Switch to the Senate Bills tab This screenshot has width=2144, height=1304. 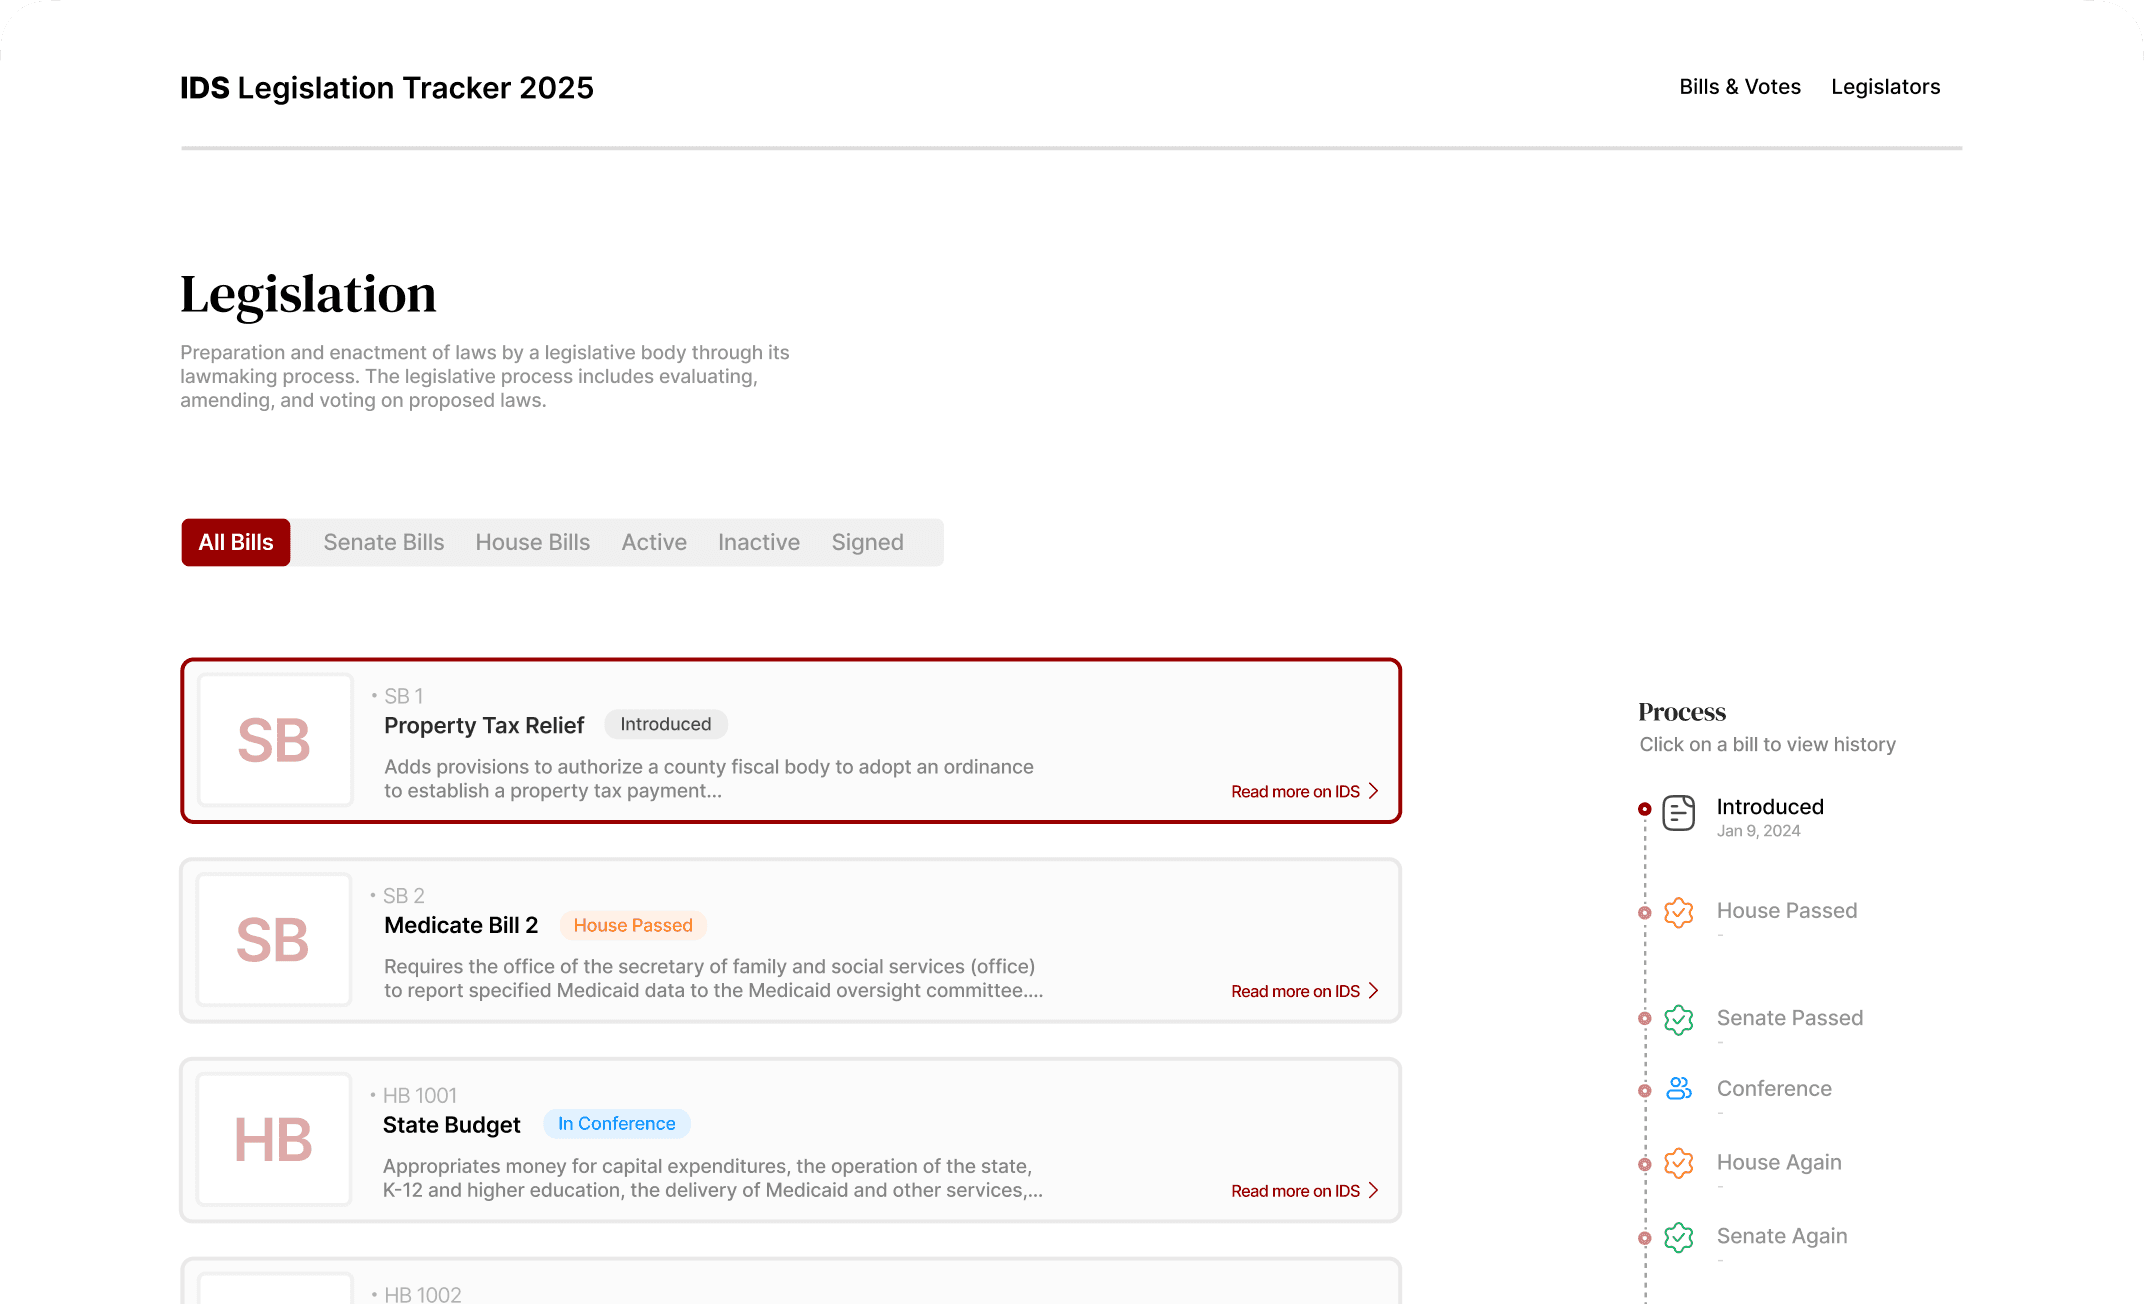click(383, 542)
